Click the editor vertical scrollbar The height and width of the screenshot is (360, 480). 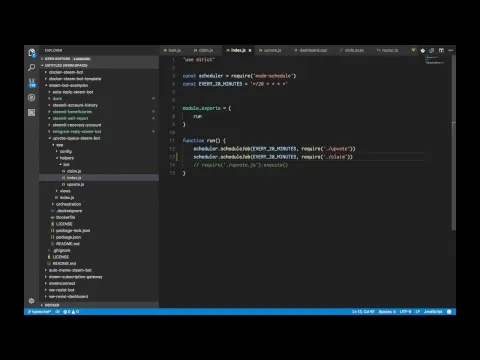click(x=454, y=143)
